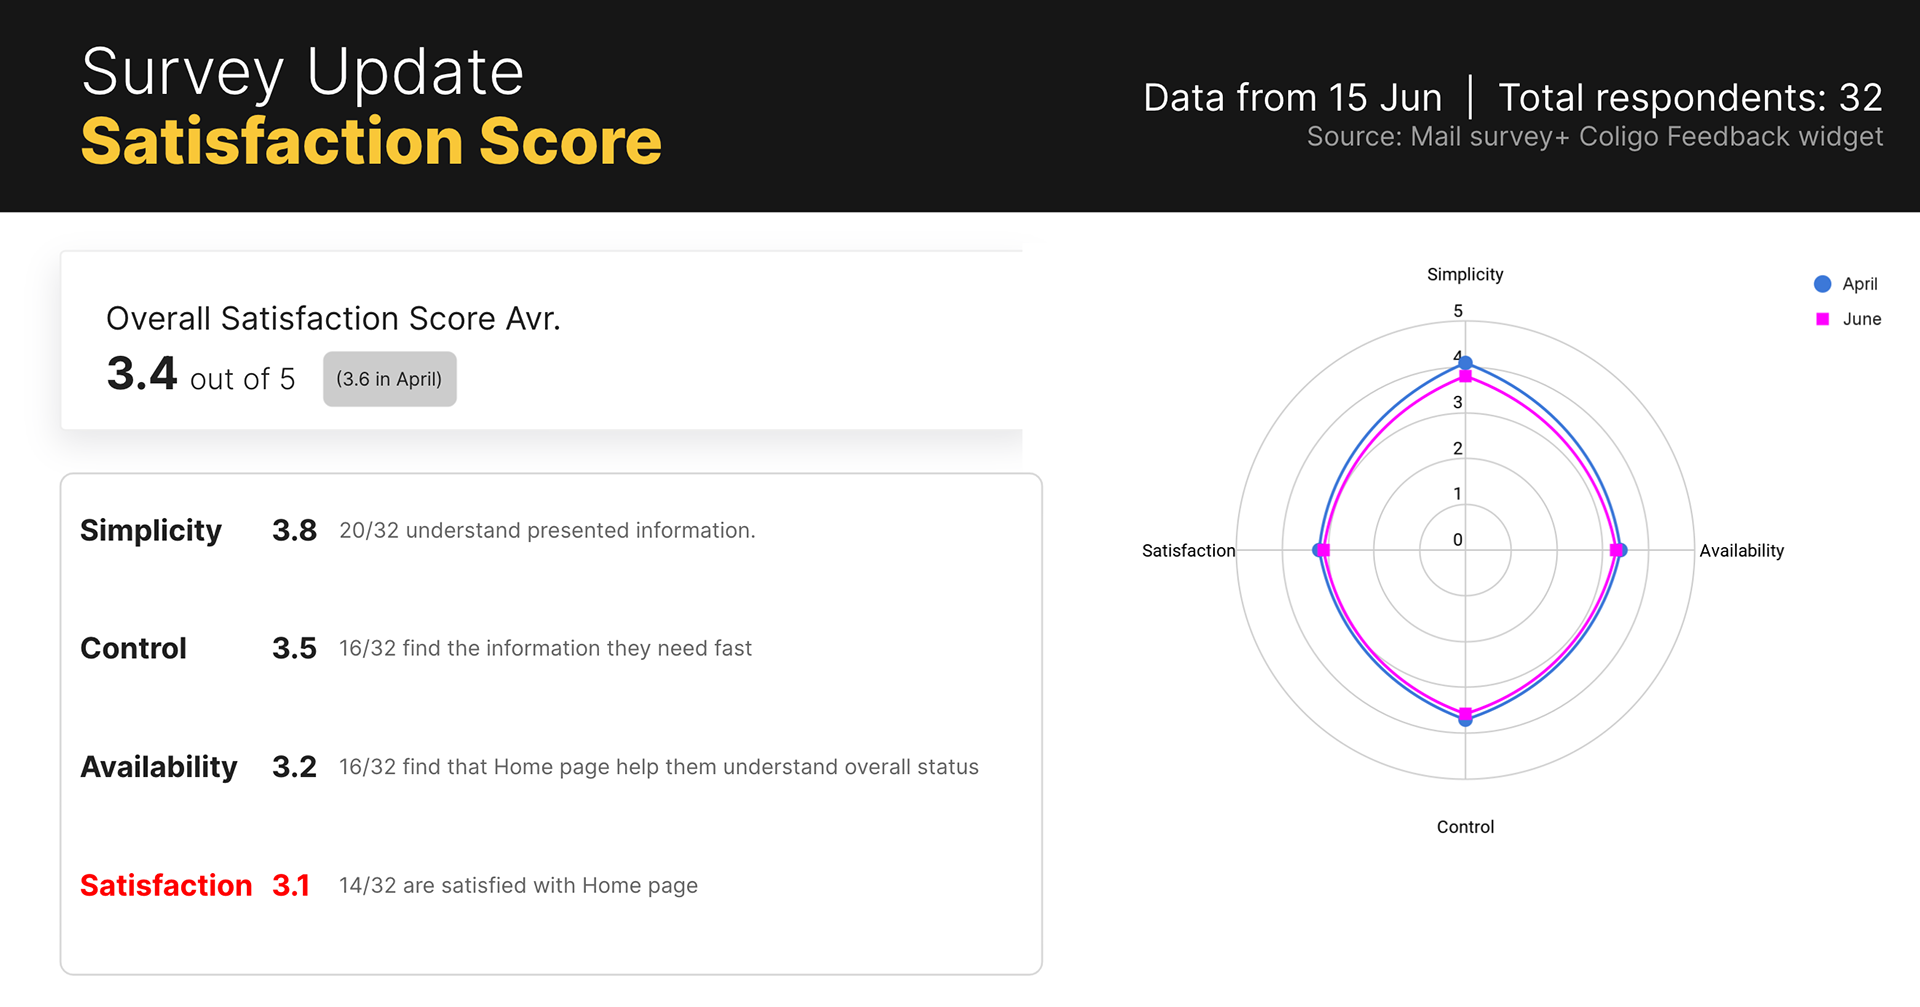Select the Control heading in scores list
This screenshot has width=1920, height=1007.
(133, 648)
